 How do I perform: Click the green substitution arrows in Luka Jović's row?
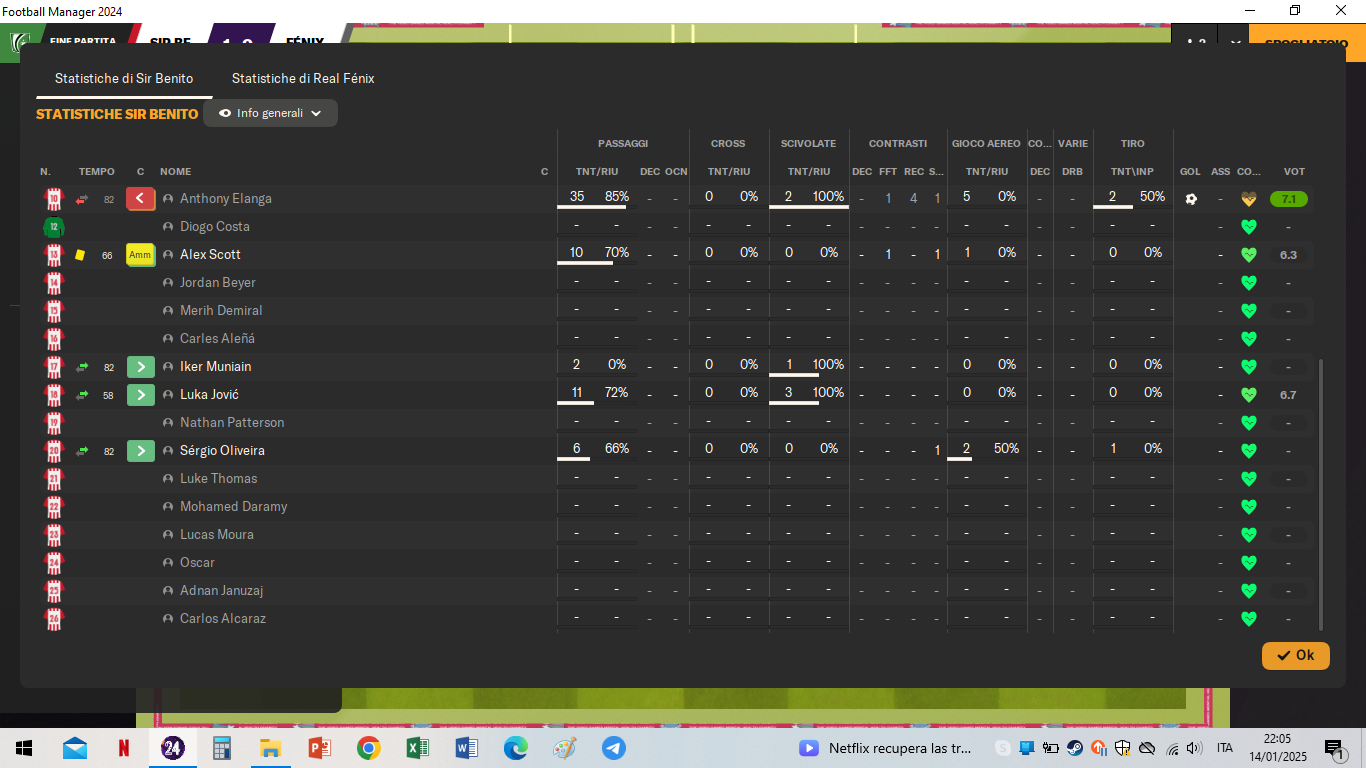(x=82, y=395)
